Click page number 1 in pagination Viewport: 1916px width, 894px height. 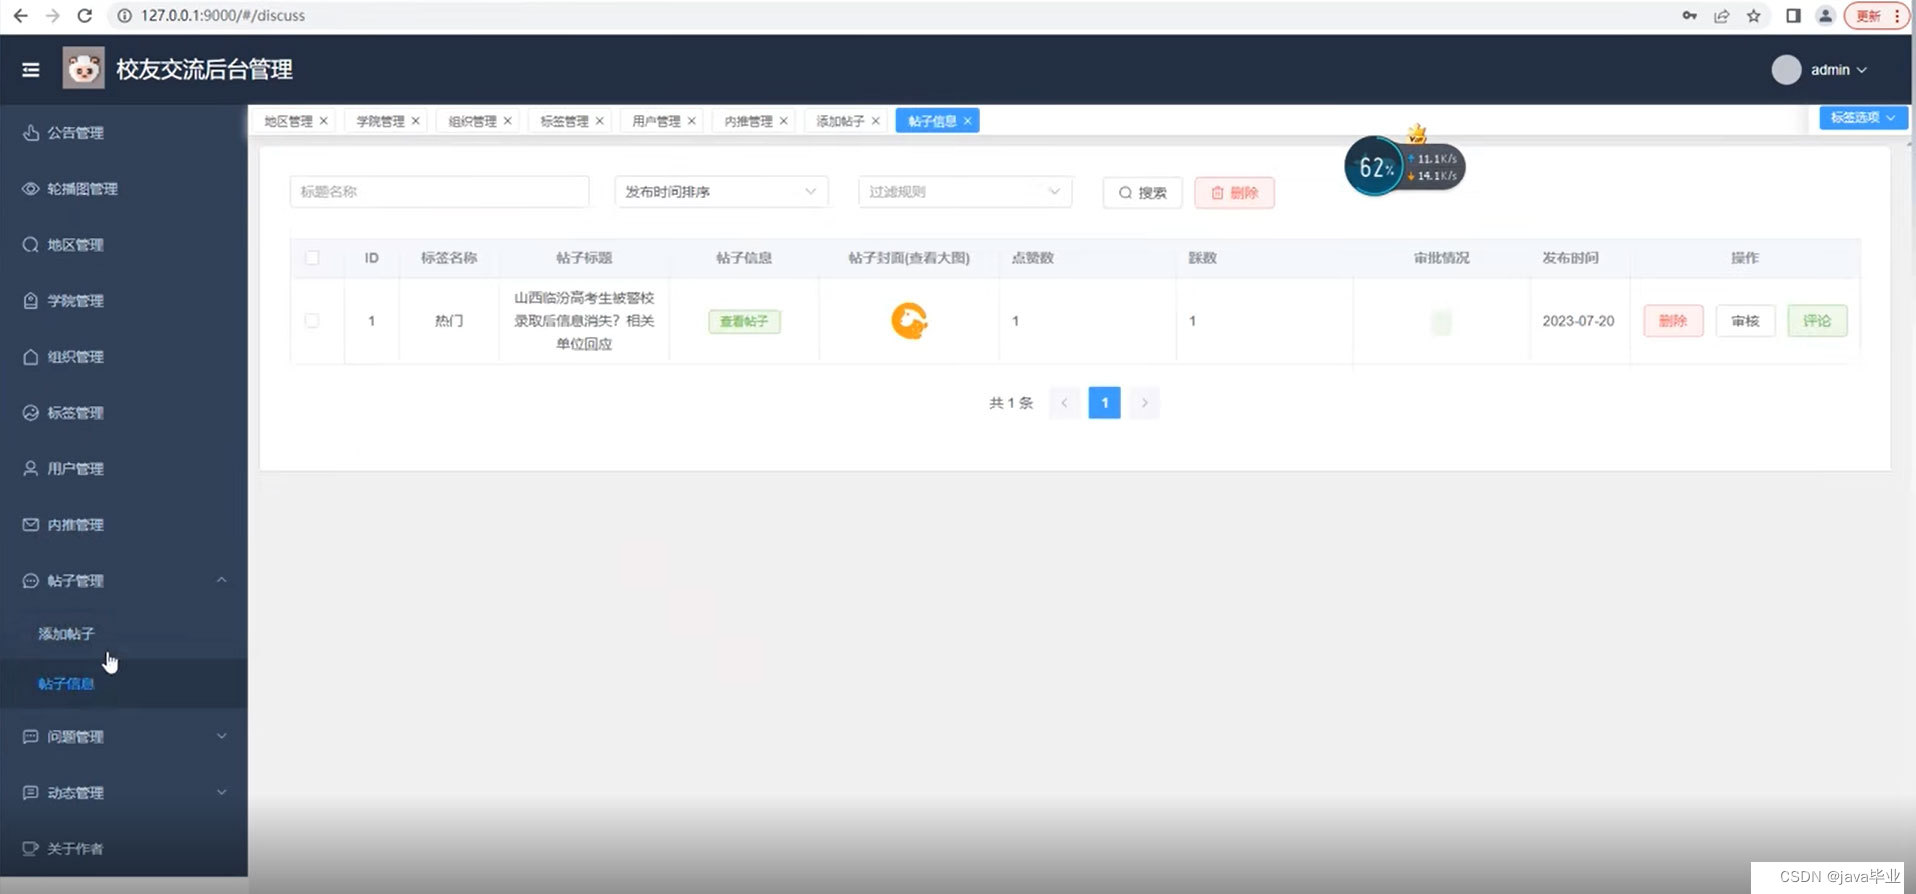point(1104,403)
